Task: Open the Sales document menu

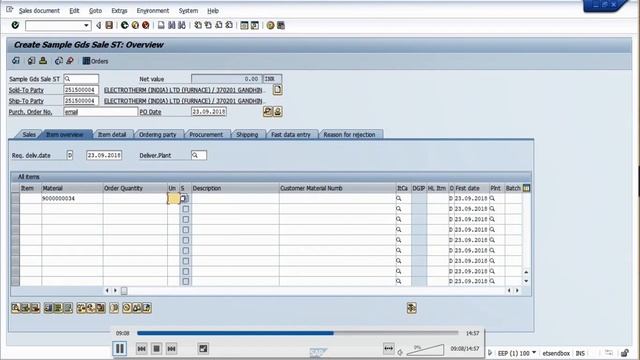Action: click(x=39, y=11)
